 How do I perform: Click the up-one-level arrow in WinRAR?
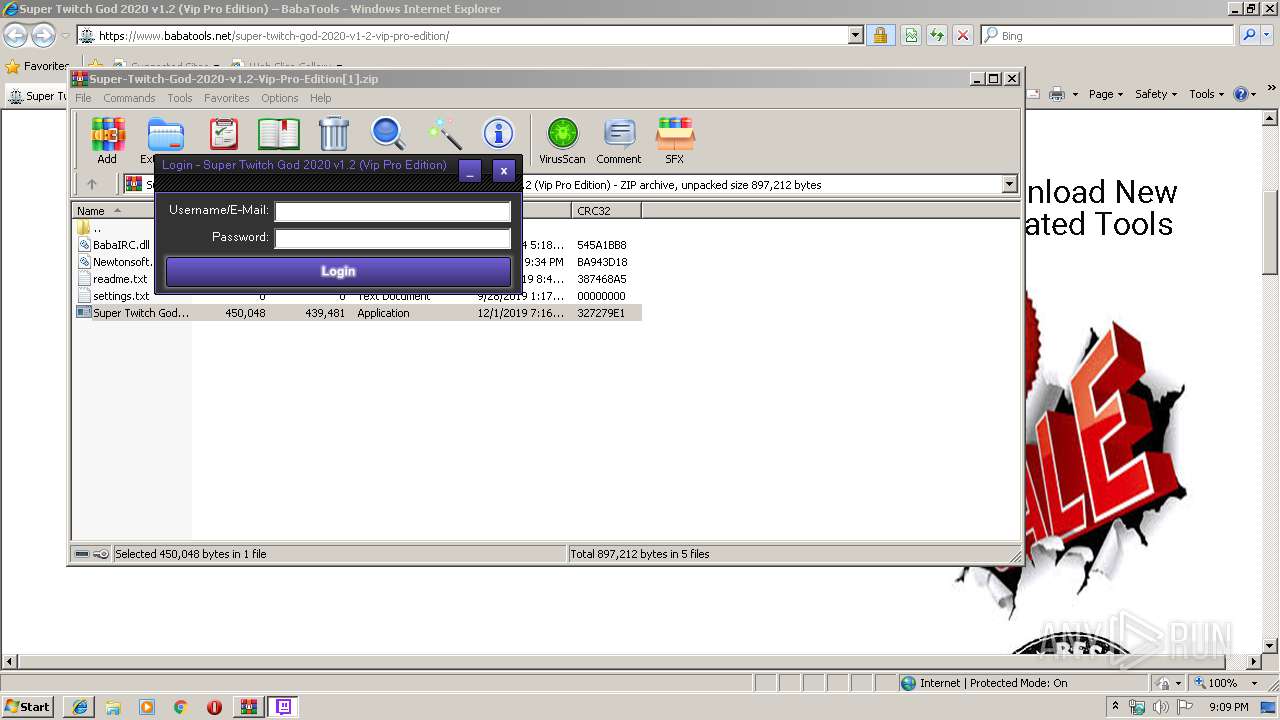pos(92,184)
